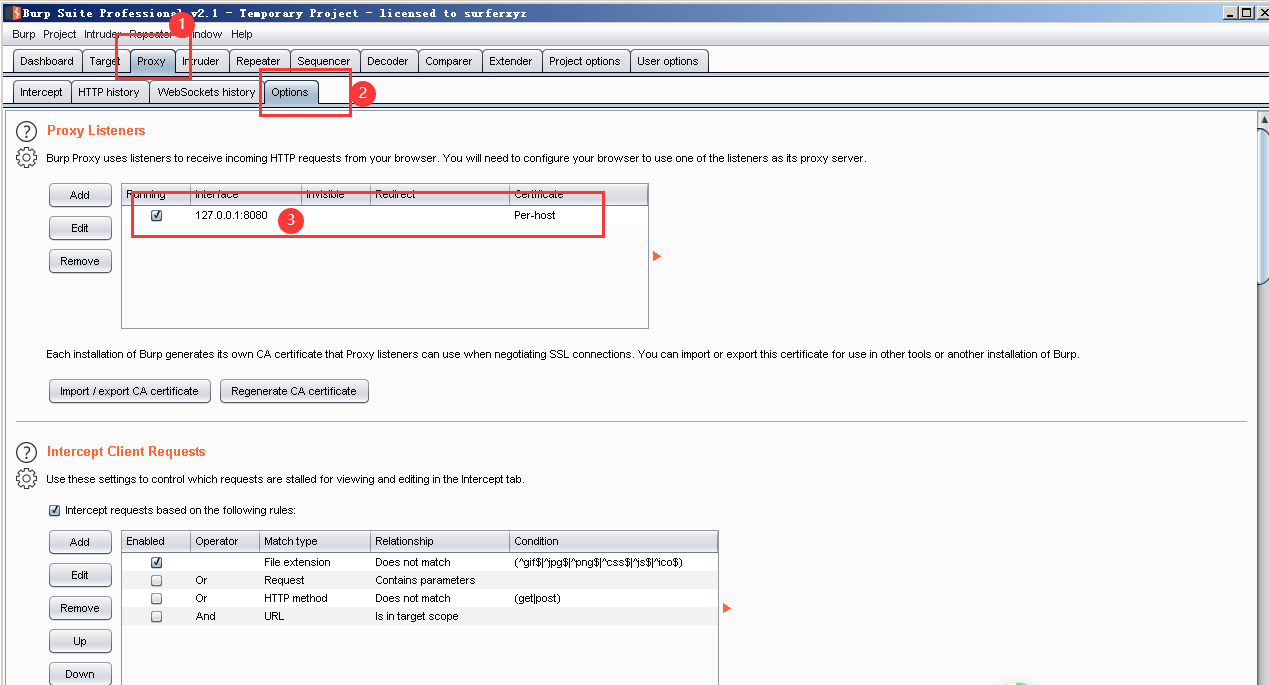Click Add button for Proxy Listeners
Viewport: 1269px width, 685px height.
pos(80,195)
